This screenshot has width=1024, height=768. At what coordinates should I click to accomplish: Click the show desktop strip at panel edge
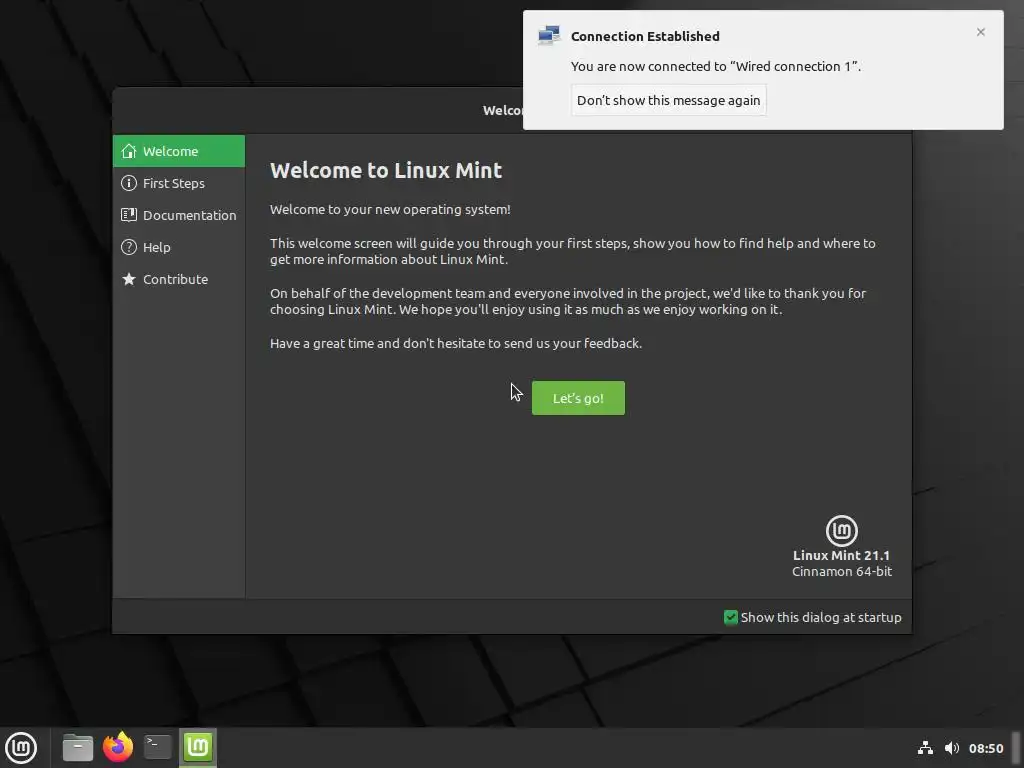click(x=1016, y=748)
